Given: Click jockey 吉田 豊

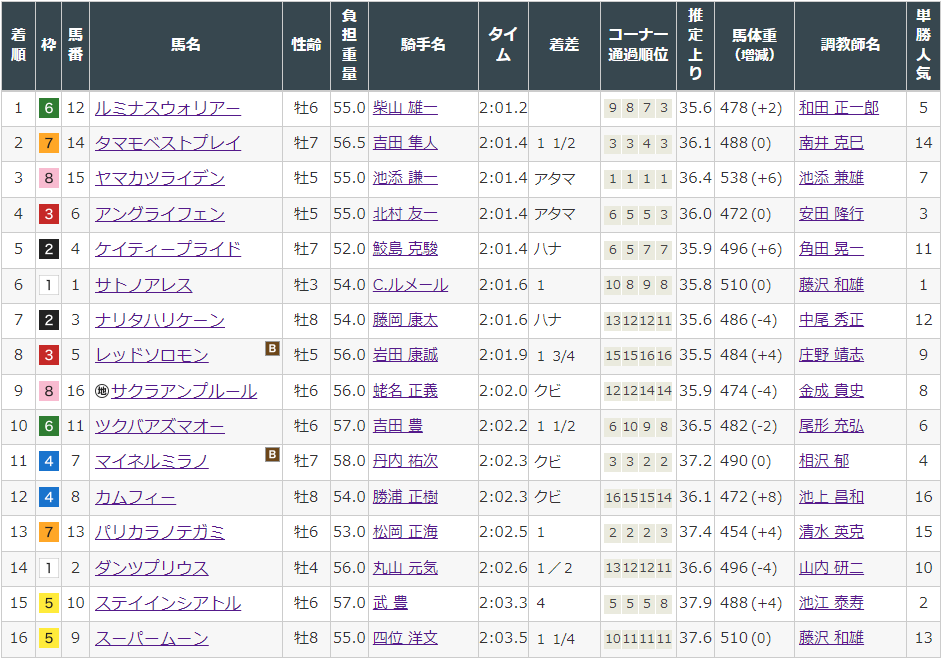Looking at the screenshot, I should click(398, 426).
